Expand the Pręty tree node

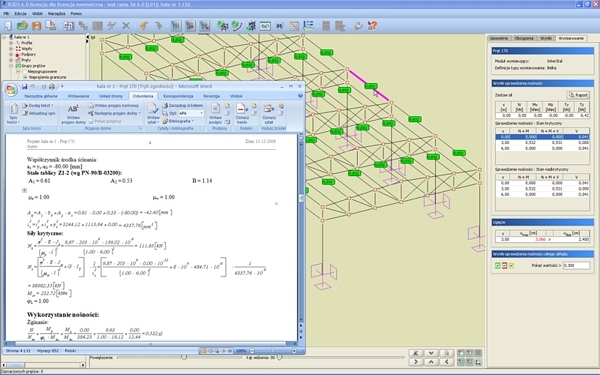tap(11, 60)
